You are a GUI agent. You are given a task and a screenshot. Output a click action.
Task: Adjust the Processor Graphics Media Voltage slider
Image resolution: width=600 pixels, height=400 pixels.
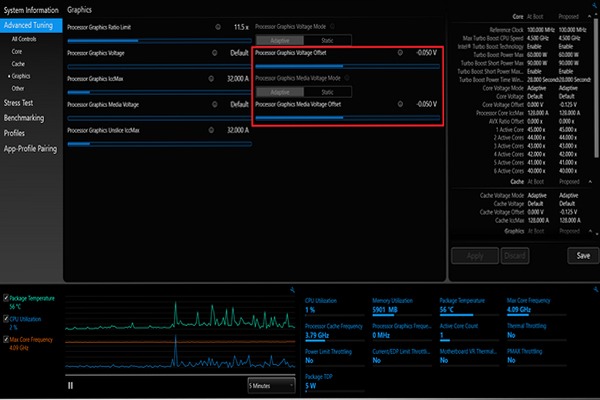pyautogui.click(x=160, y=118)
